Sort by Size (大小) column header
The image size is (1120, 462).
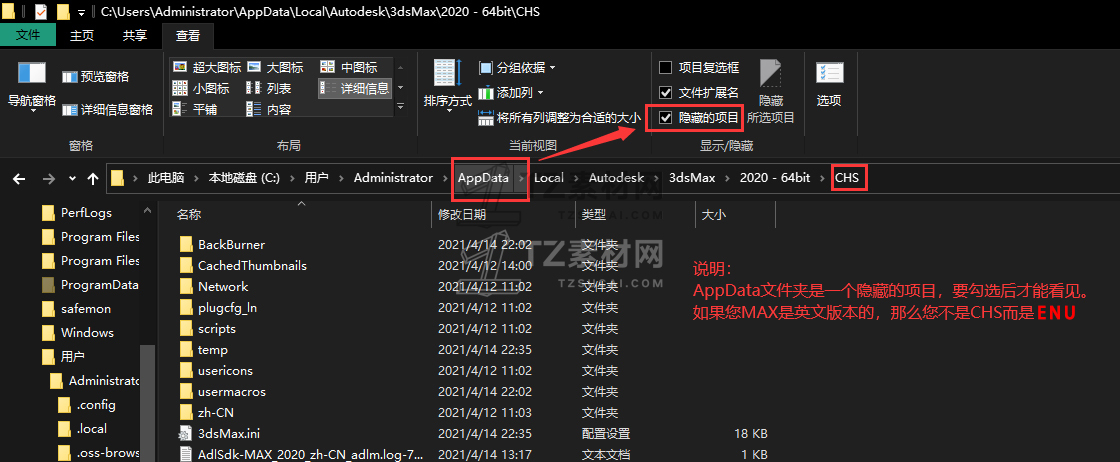click(x=715, y=214)
